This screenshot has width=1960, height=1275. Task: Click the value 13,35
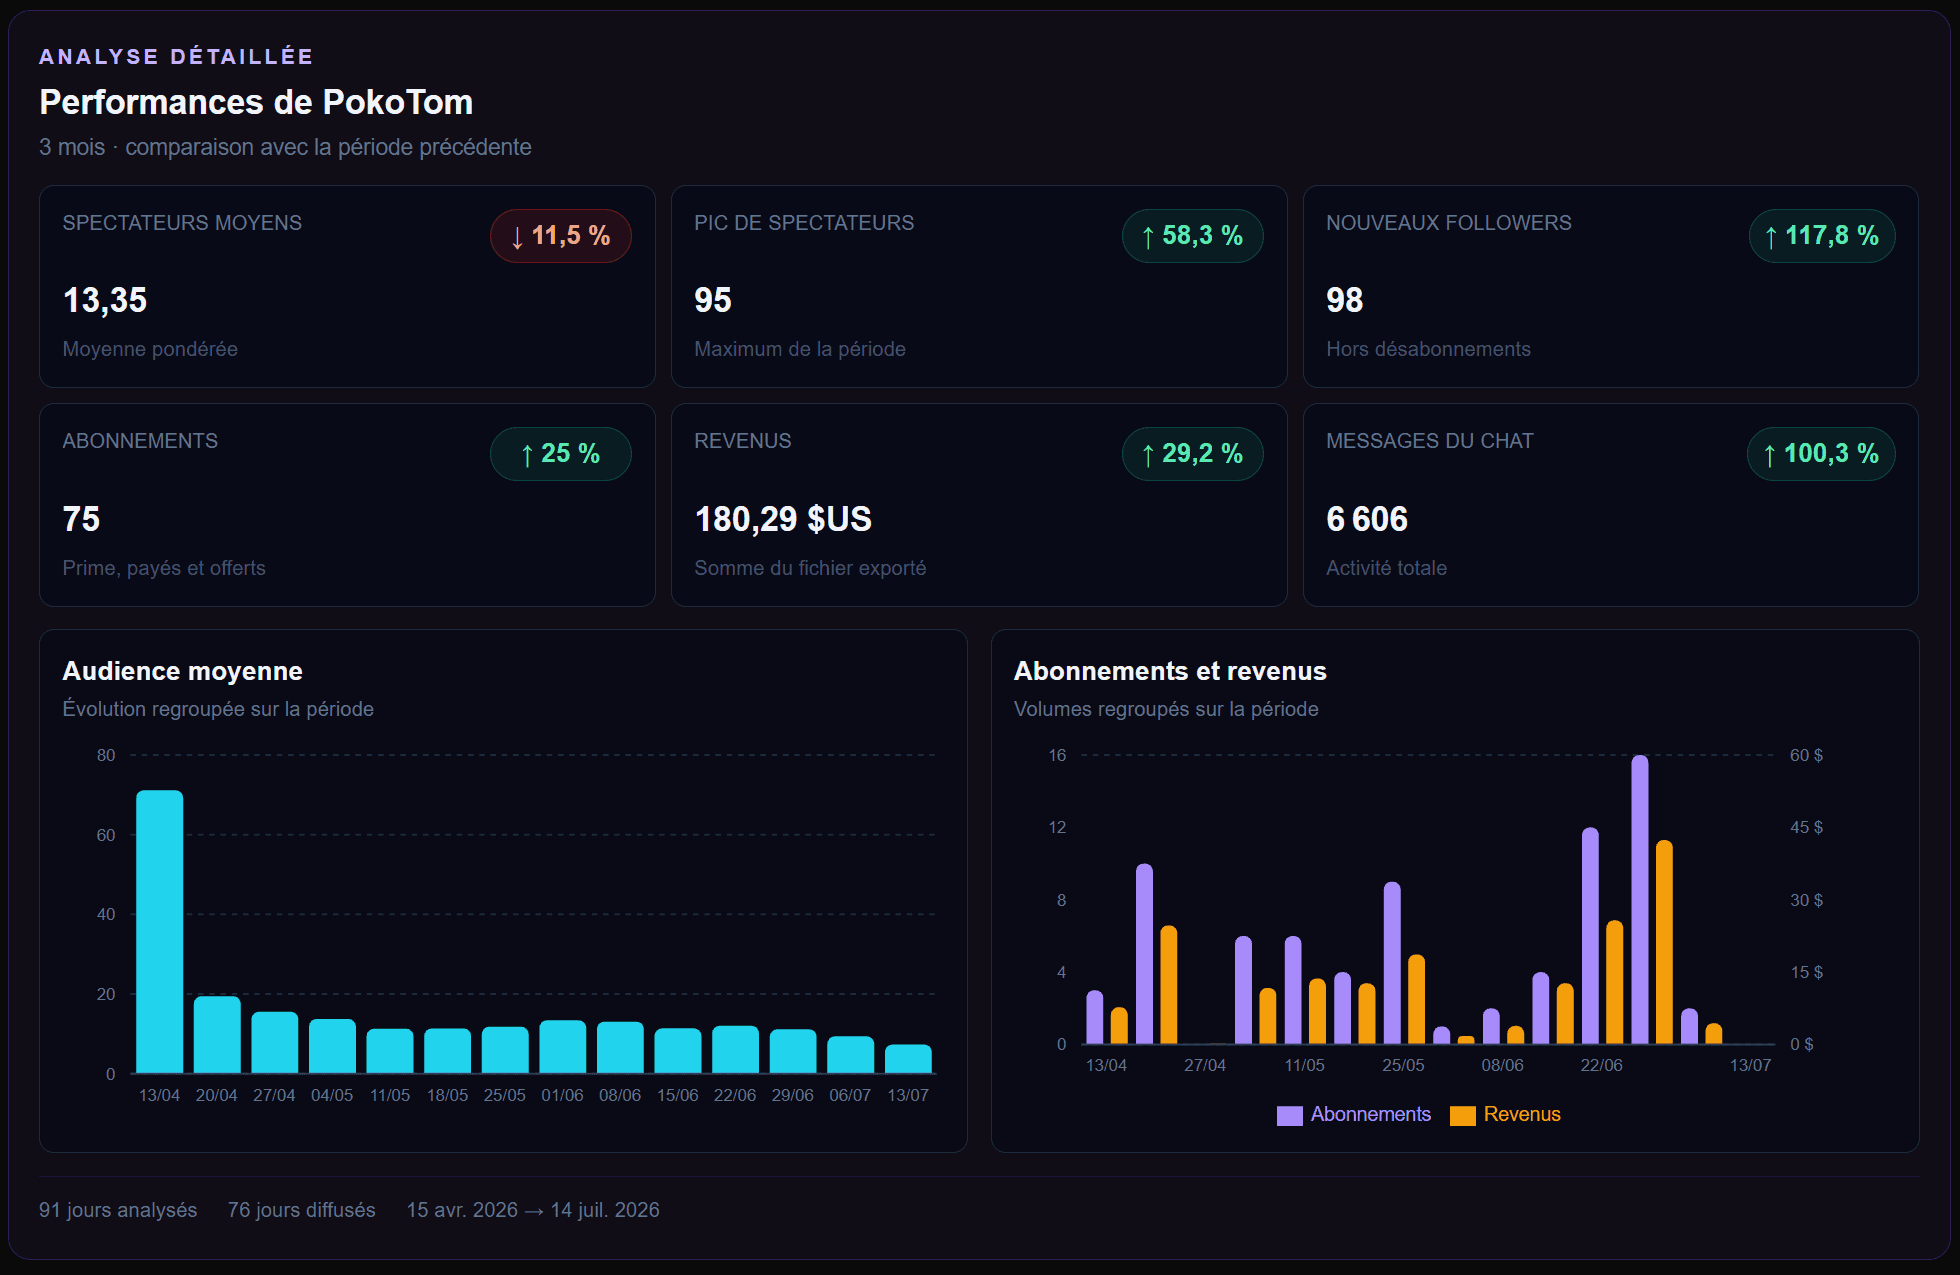click(x=105, y=300)
